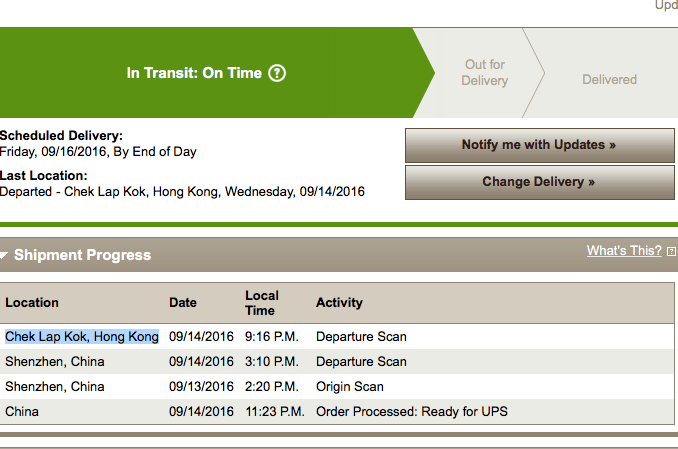Select the Delivered progress step
This screenshot has width=678, height=449.
(x=609, y=80)
